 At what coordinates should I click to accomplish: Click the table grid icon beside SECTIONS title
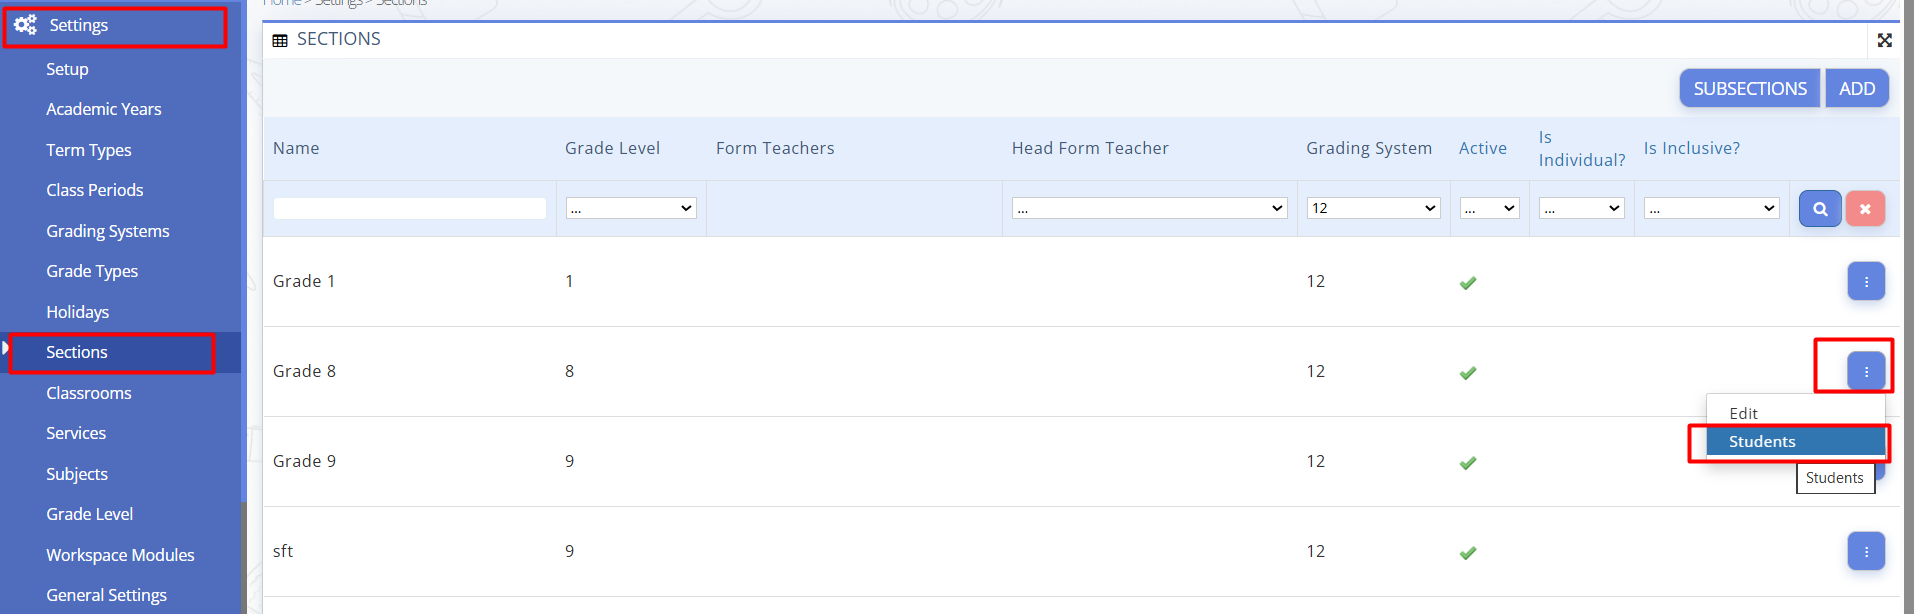pyautogui.click(x=280, y=40)
